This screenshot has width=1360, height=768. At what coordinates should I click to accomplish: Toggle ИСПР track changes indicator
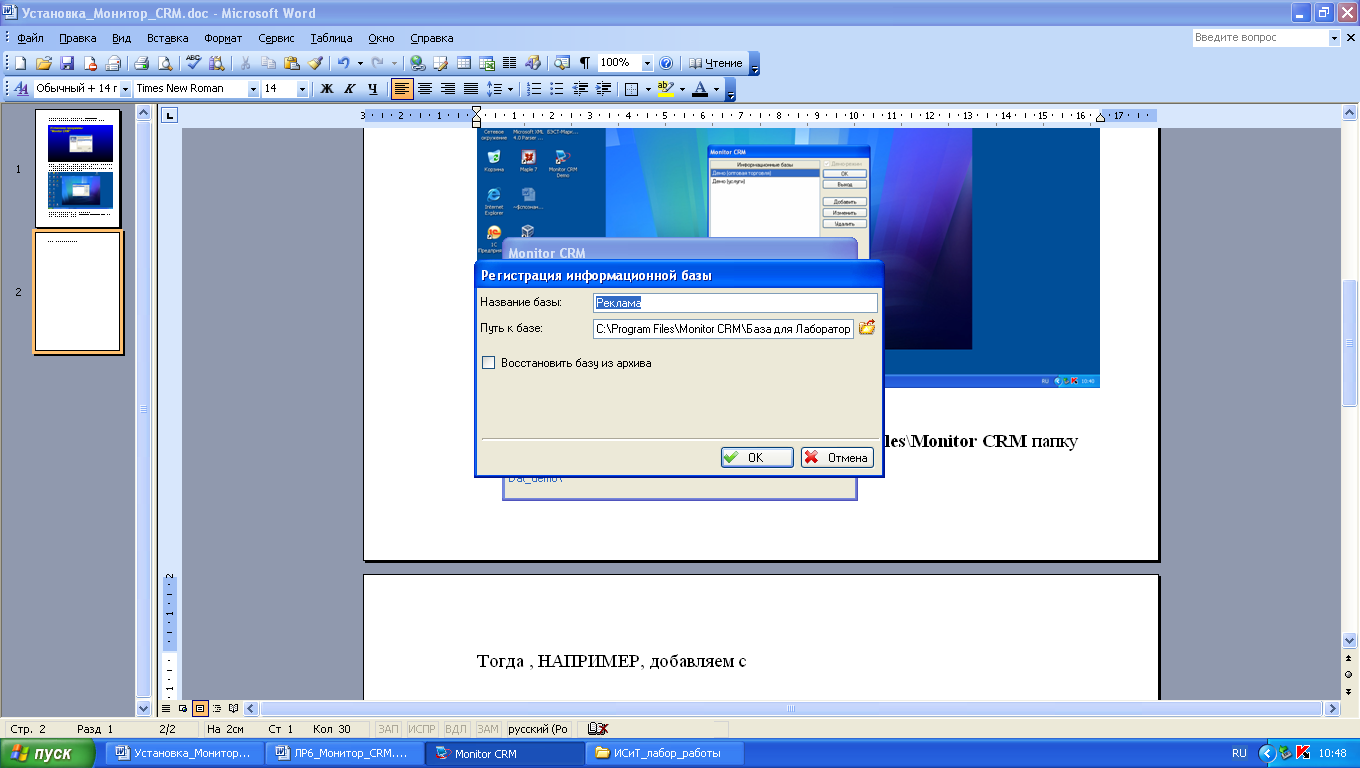[x=423, y=729]
